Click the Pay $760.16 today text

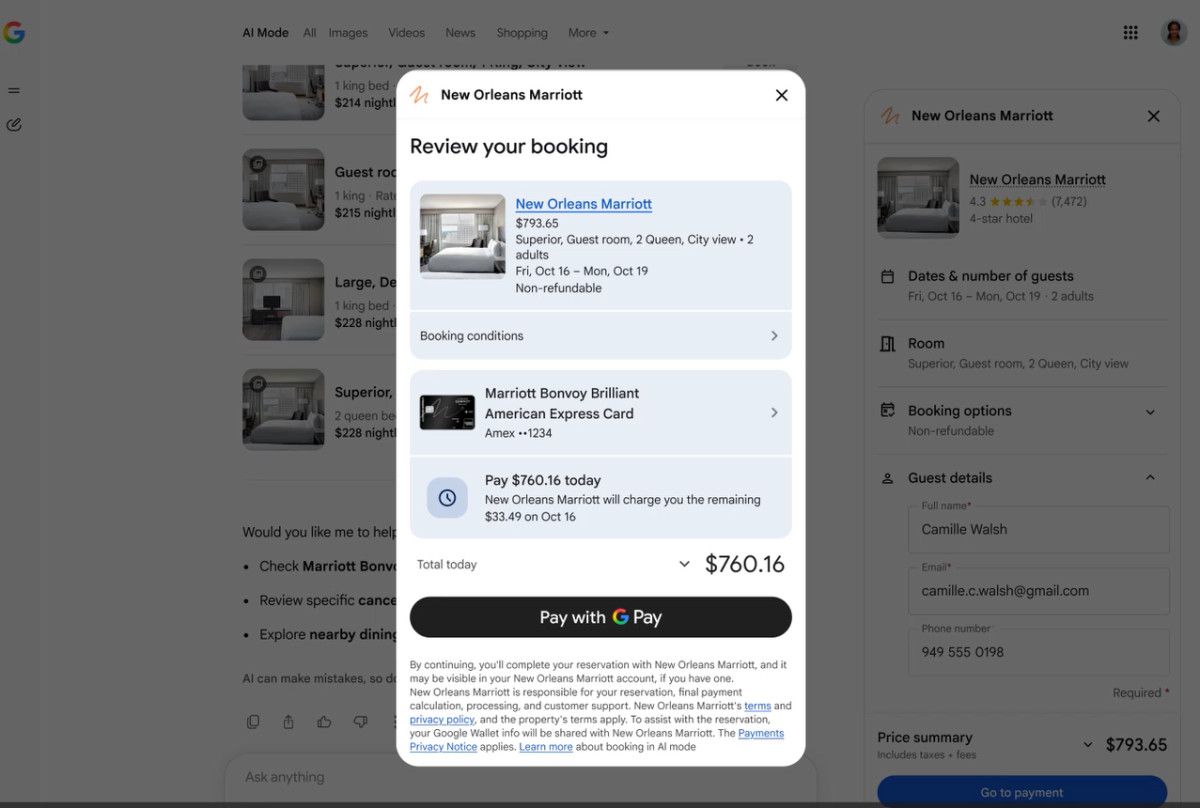(543, 480)
